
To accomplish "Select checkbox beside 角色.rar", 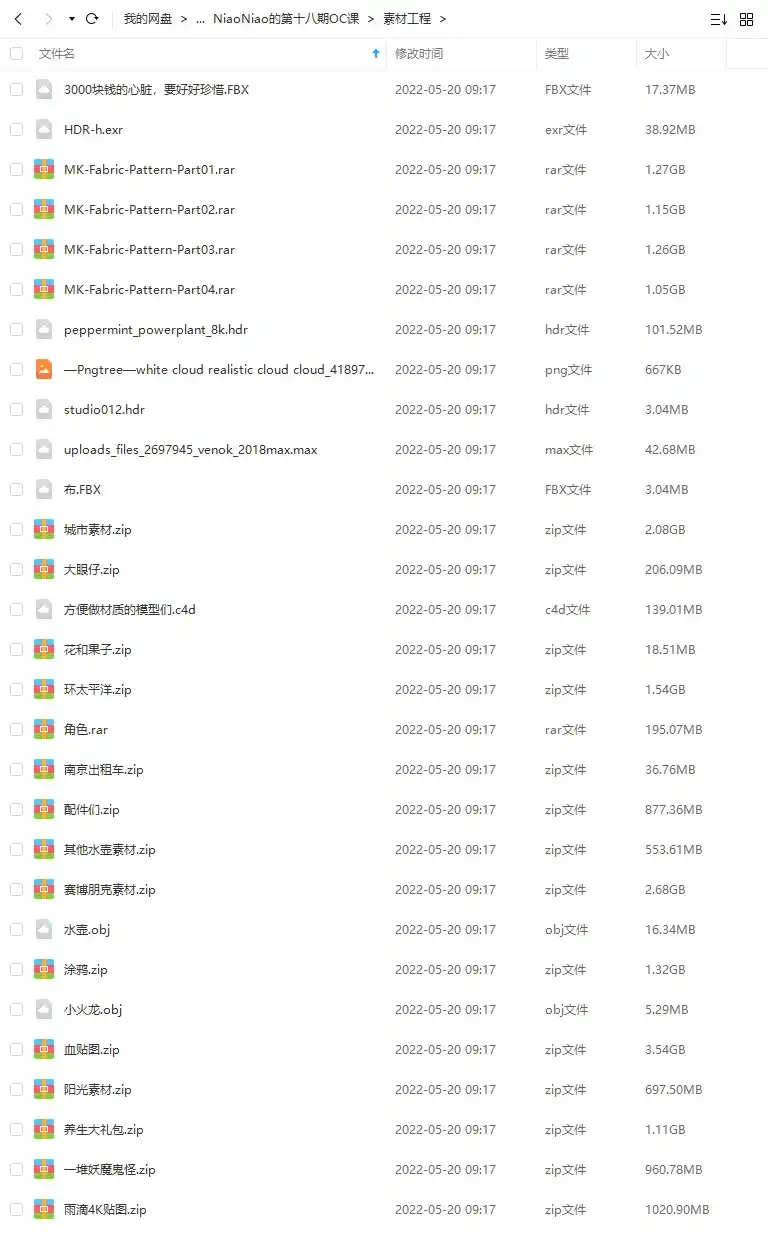I will 16,729.
